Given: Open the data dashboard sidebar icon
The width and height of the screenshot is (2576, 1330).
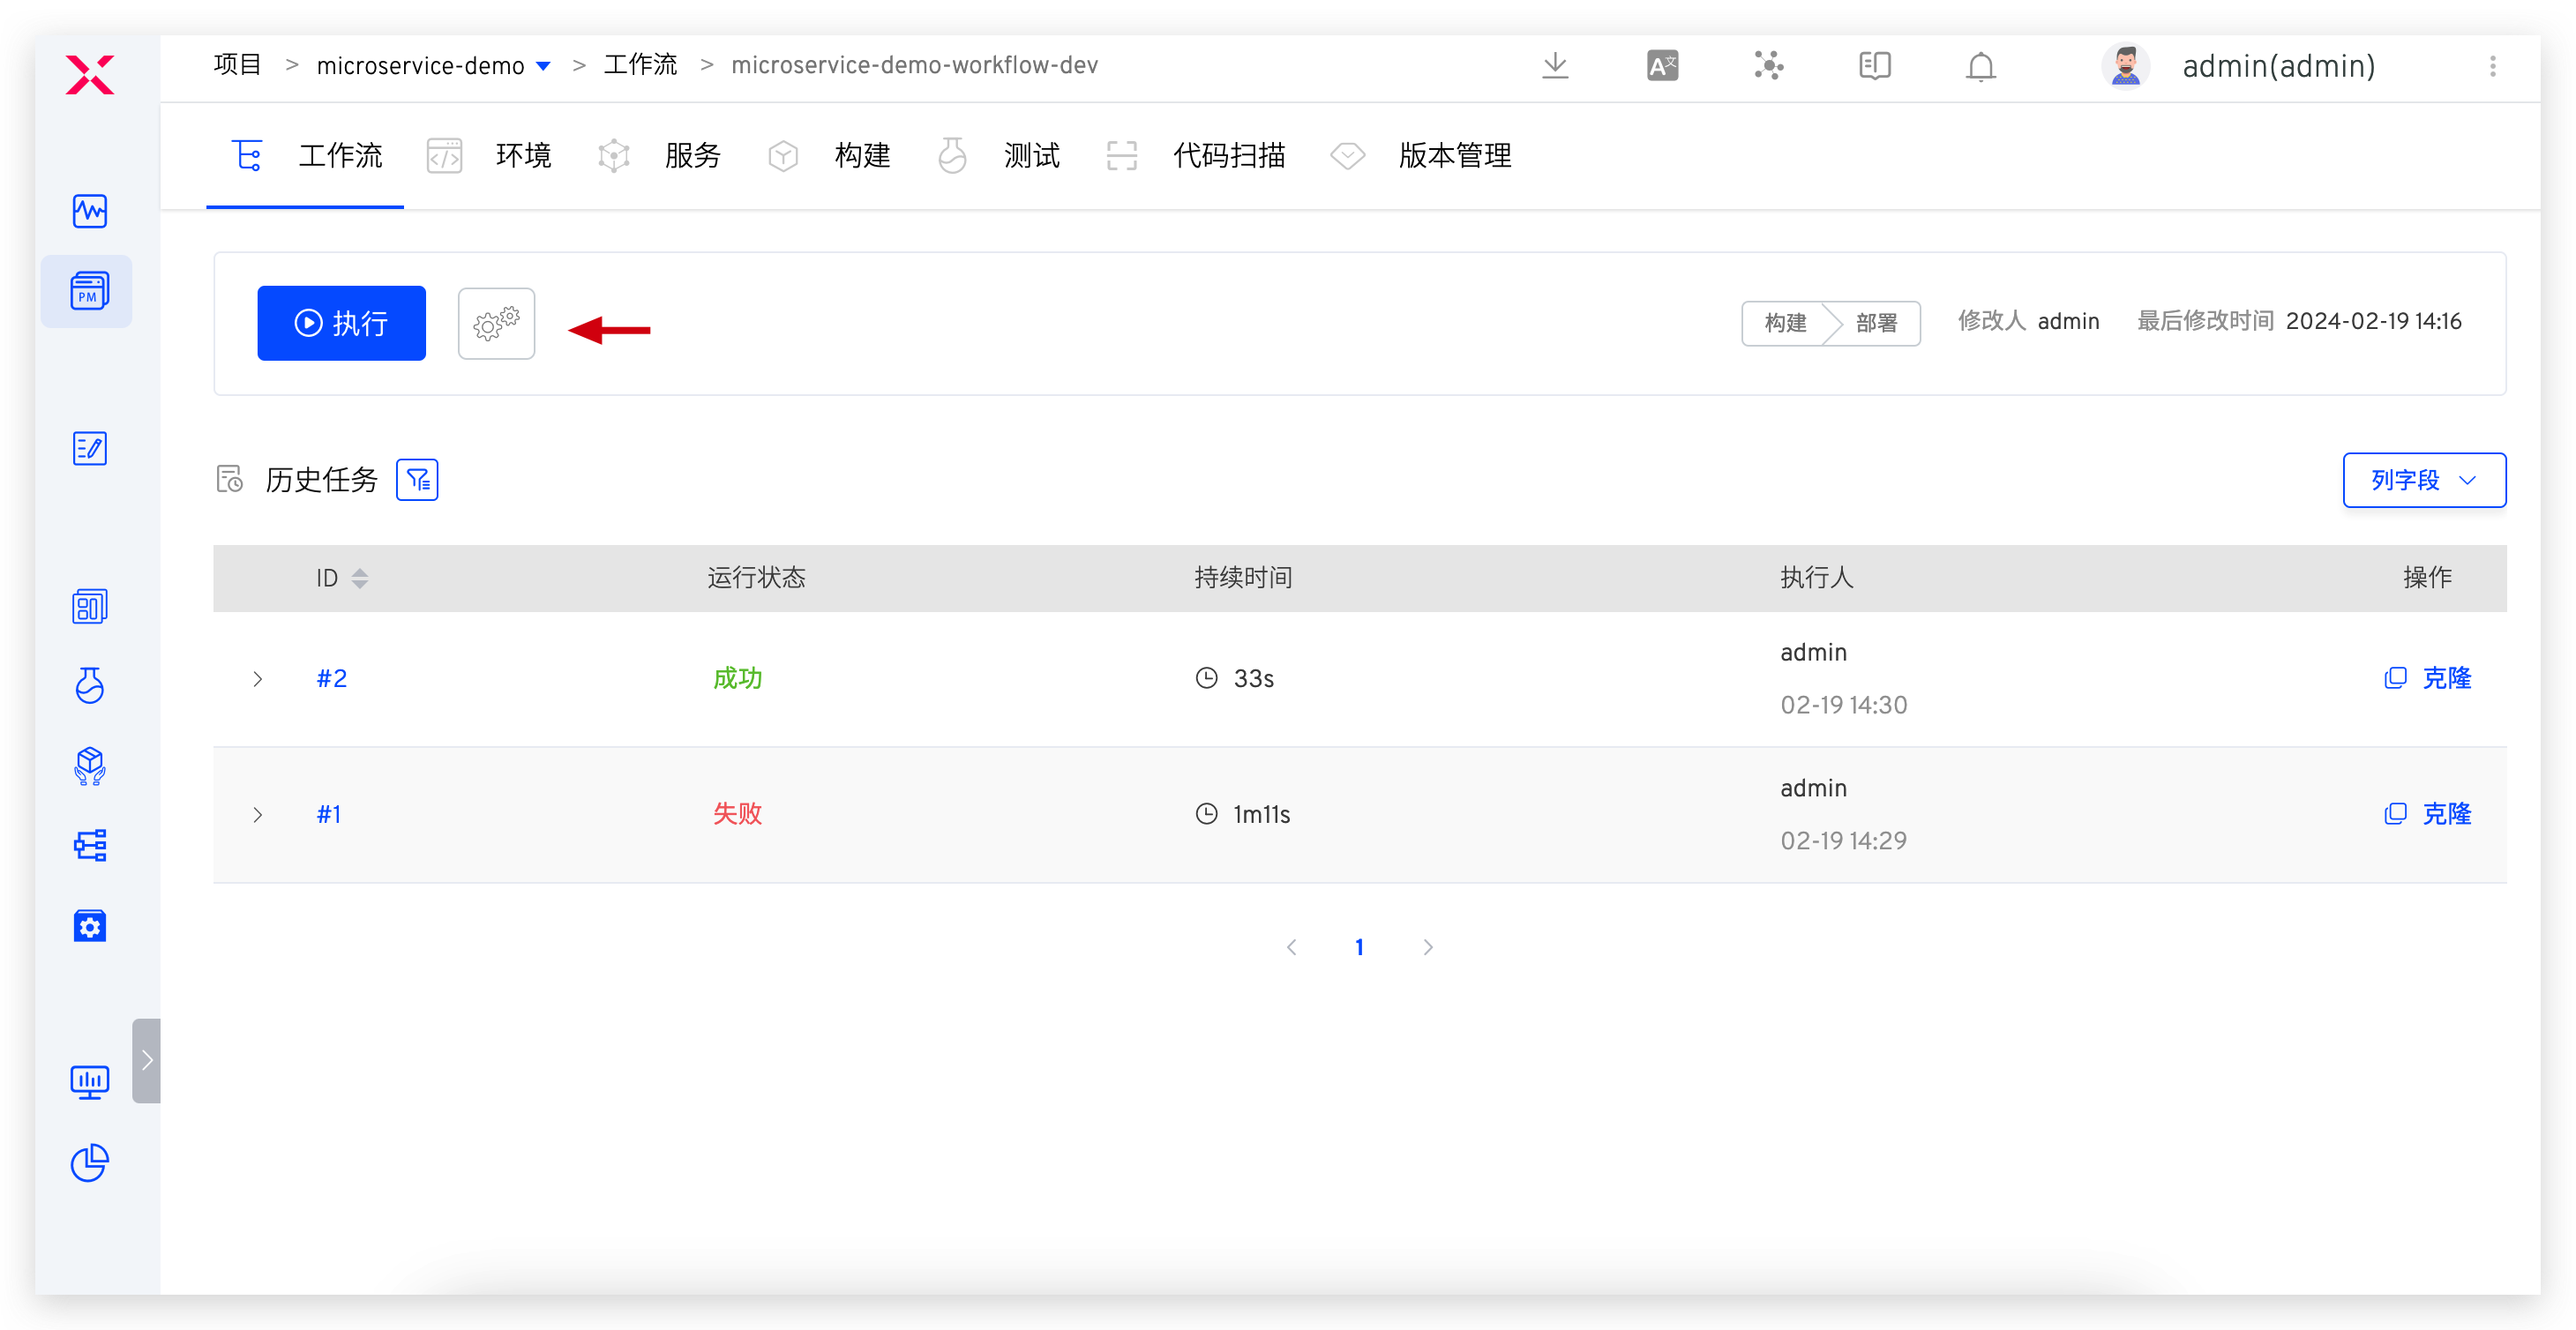Looking at the screenshot, I should tap(90, 606).
